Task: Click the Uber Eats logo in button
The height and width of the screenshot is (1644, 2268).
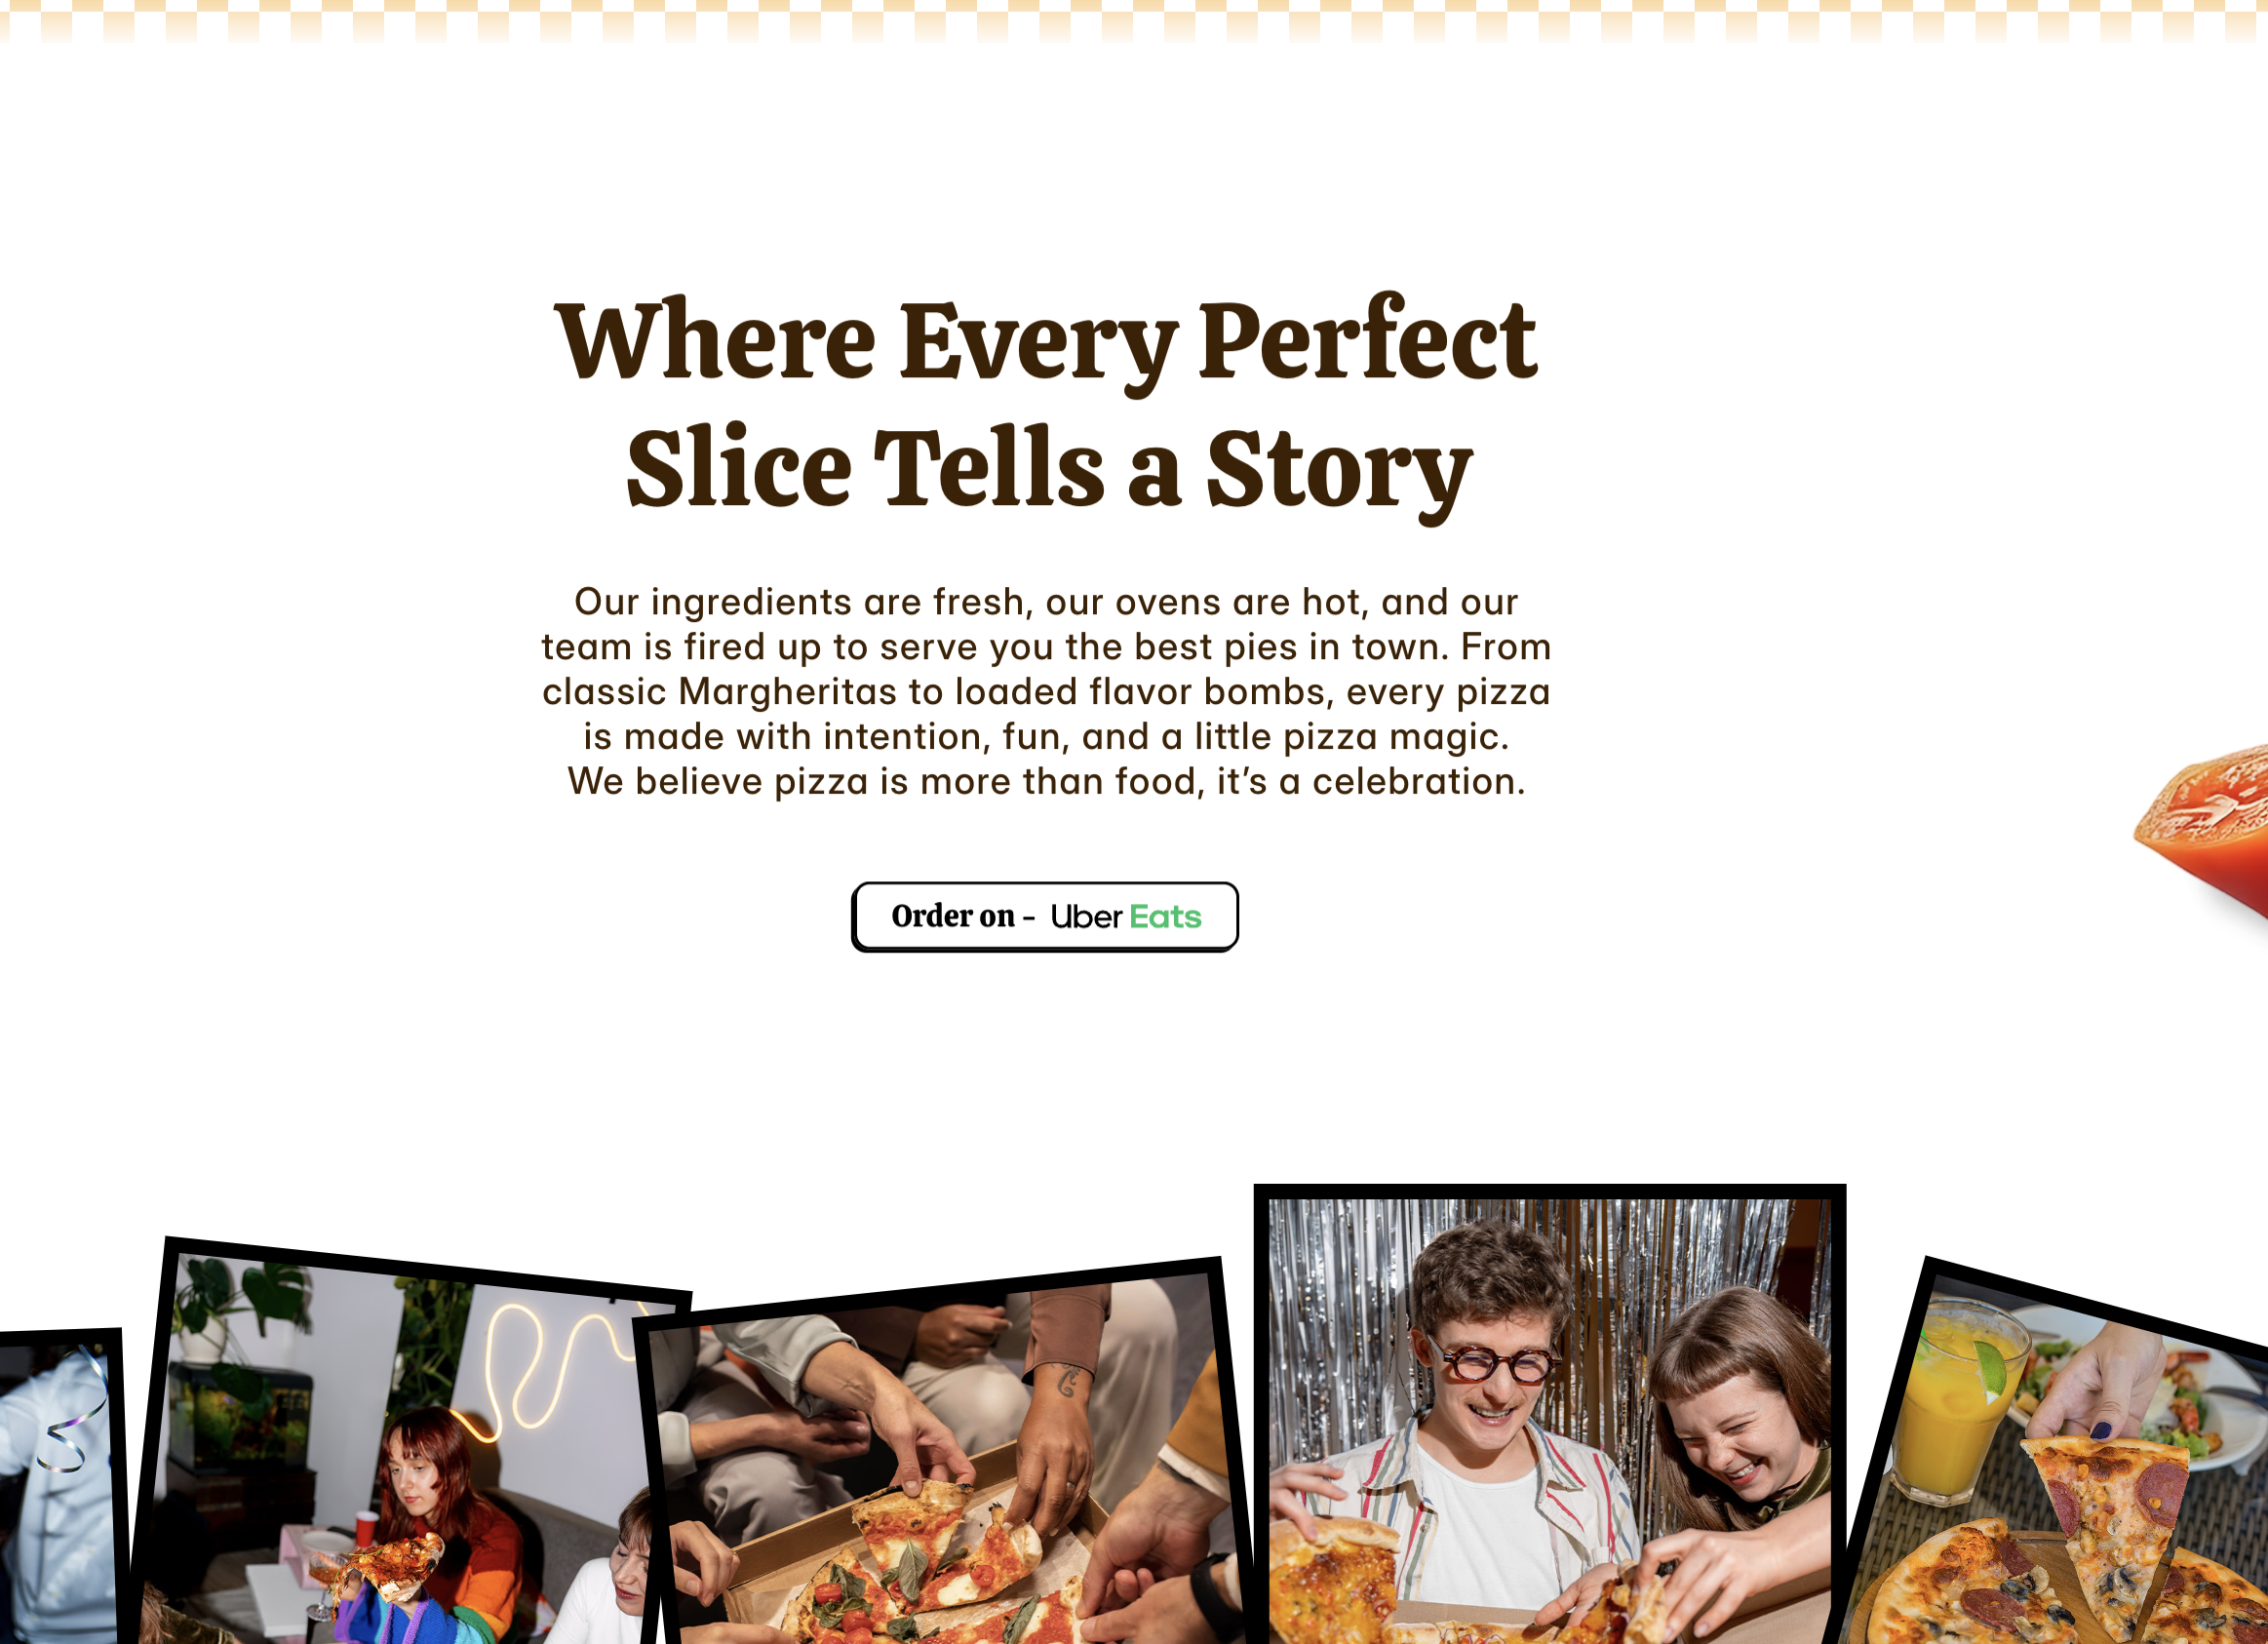Action: (x=1125, y=917)
